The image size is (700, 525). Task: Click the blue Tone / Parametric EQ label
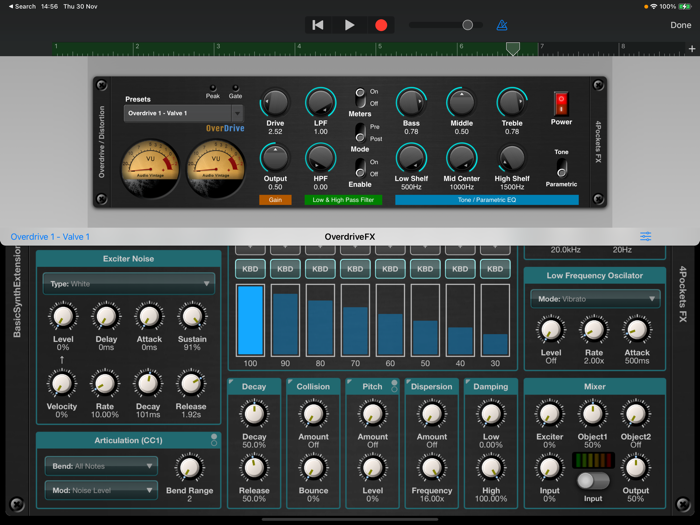487,200
